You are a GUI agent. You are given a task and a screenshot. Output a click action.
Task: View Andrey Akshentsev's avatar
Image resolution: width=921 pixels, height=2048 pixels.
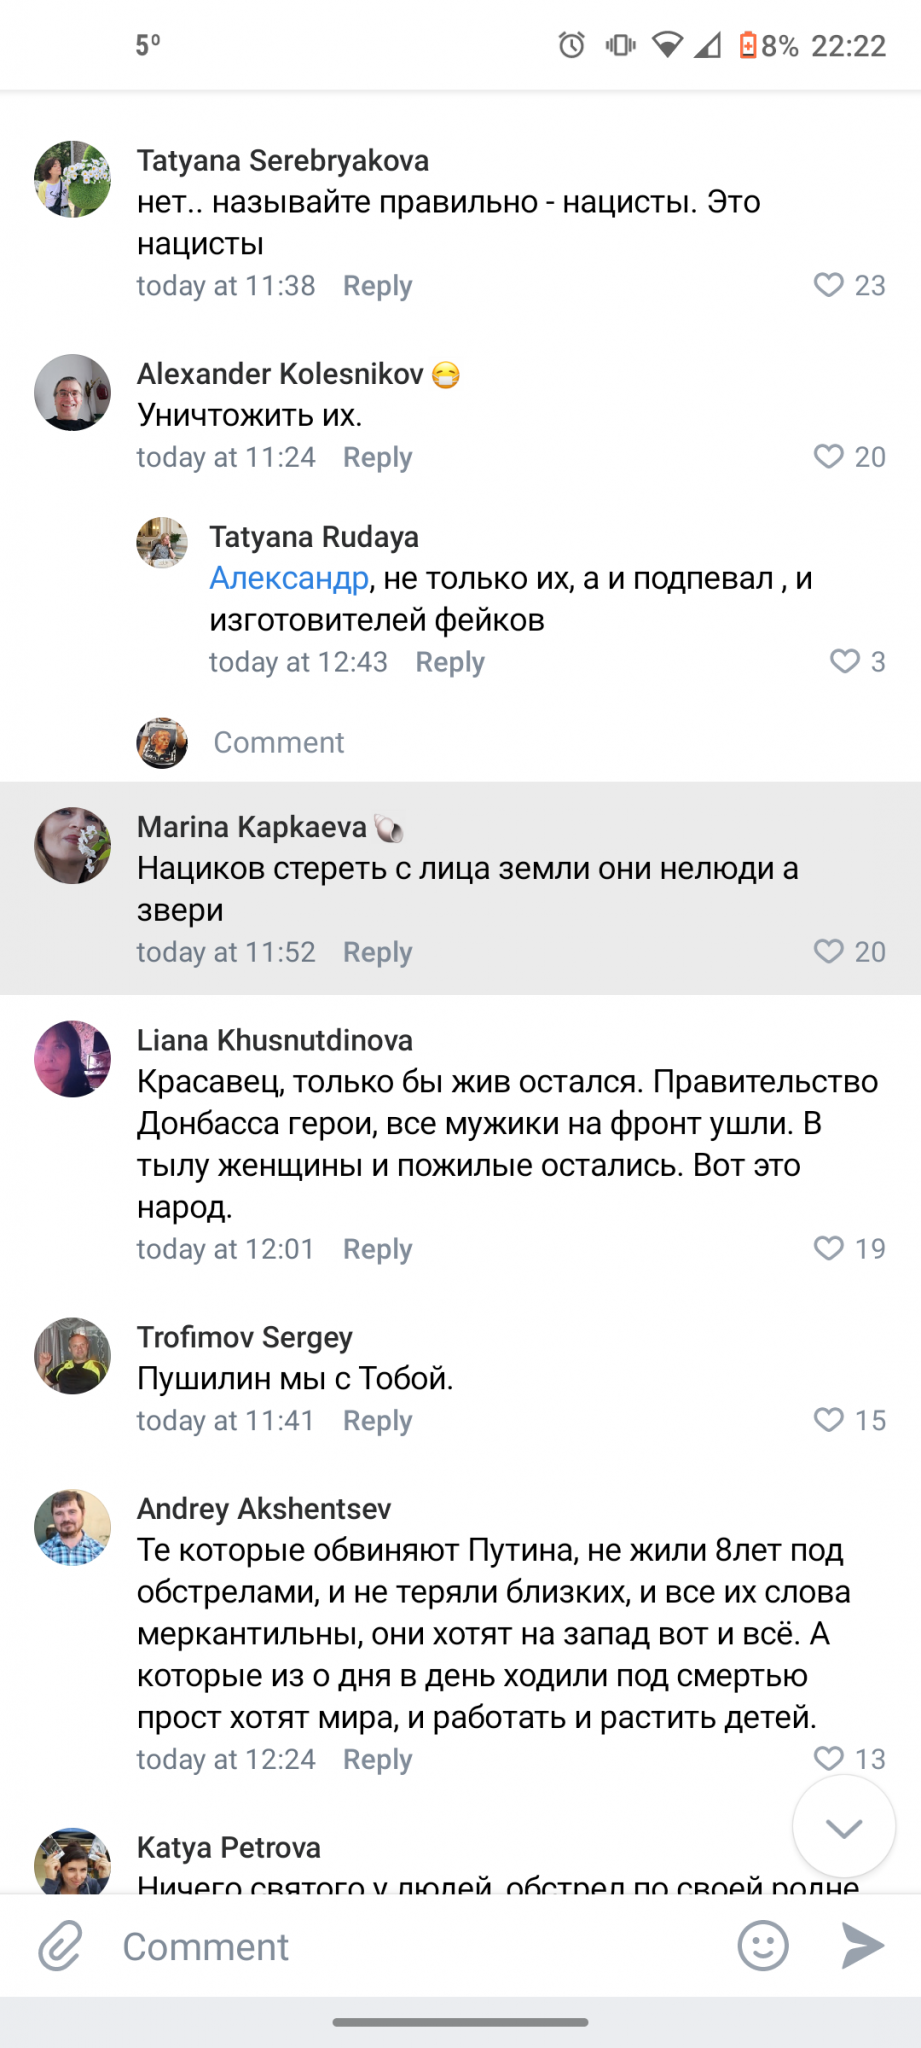72,1527
